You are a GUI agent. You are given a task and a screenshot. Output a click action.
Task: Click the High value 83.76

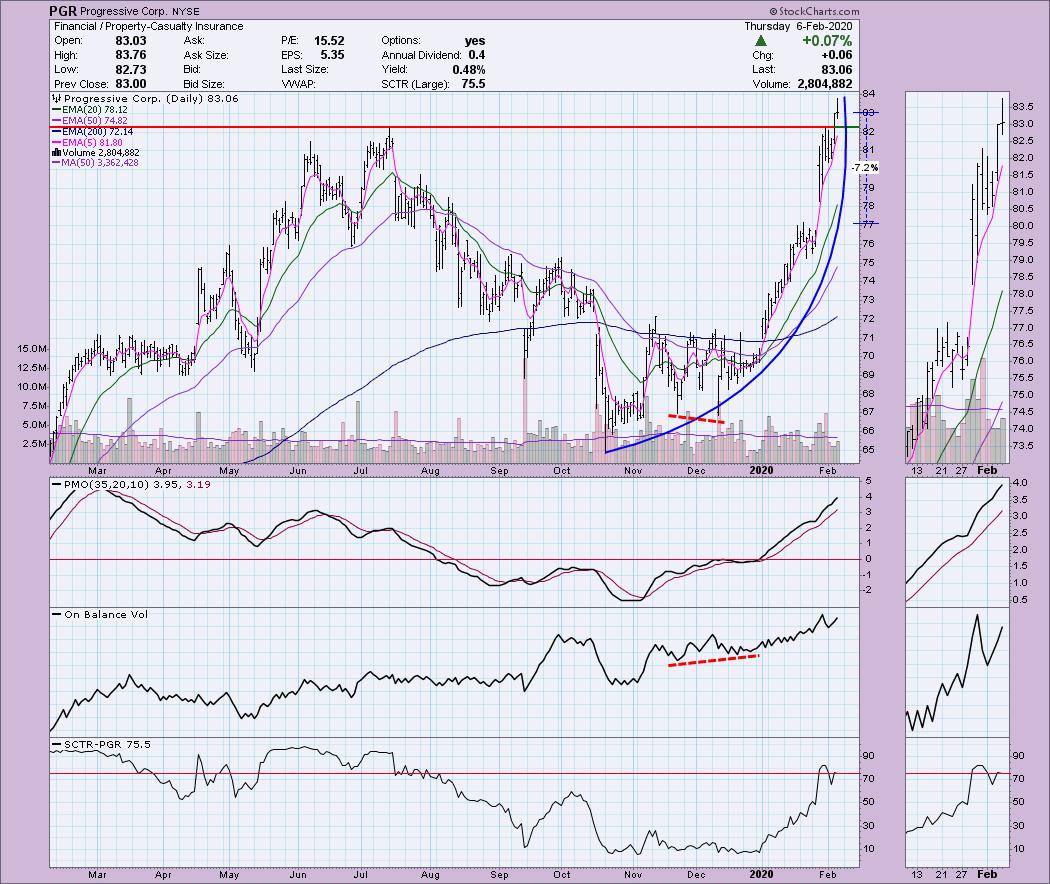click(x=131, y=56)
